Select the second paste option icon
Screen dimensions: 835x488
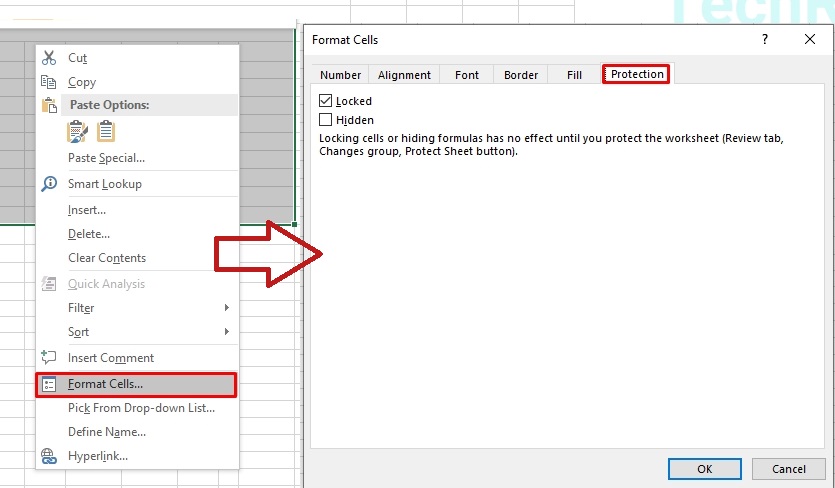106,131
